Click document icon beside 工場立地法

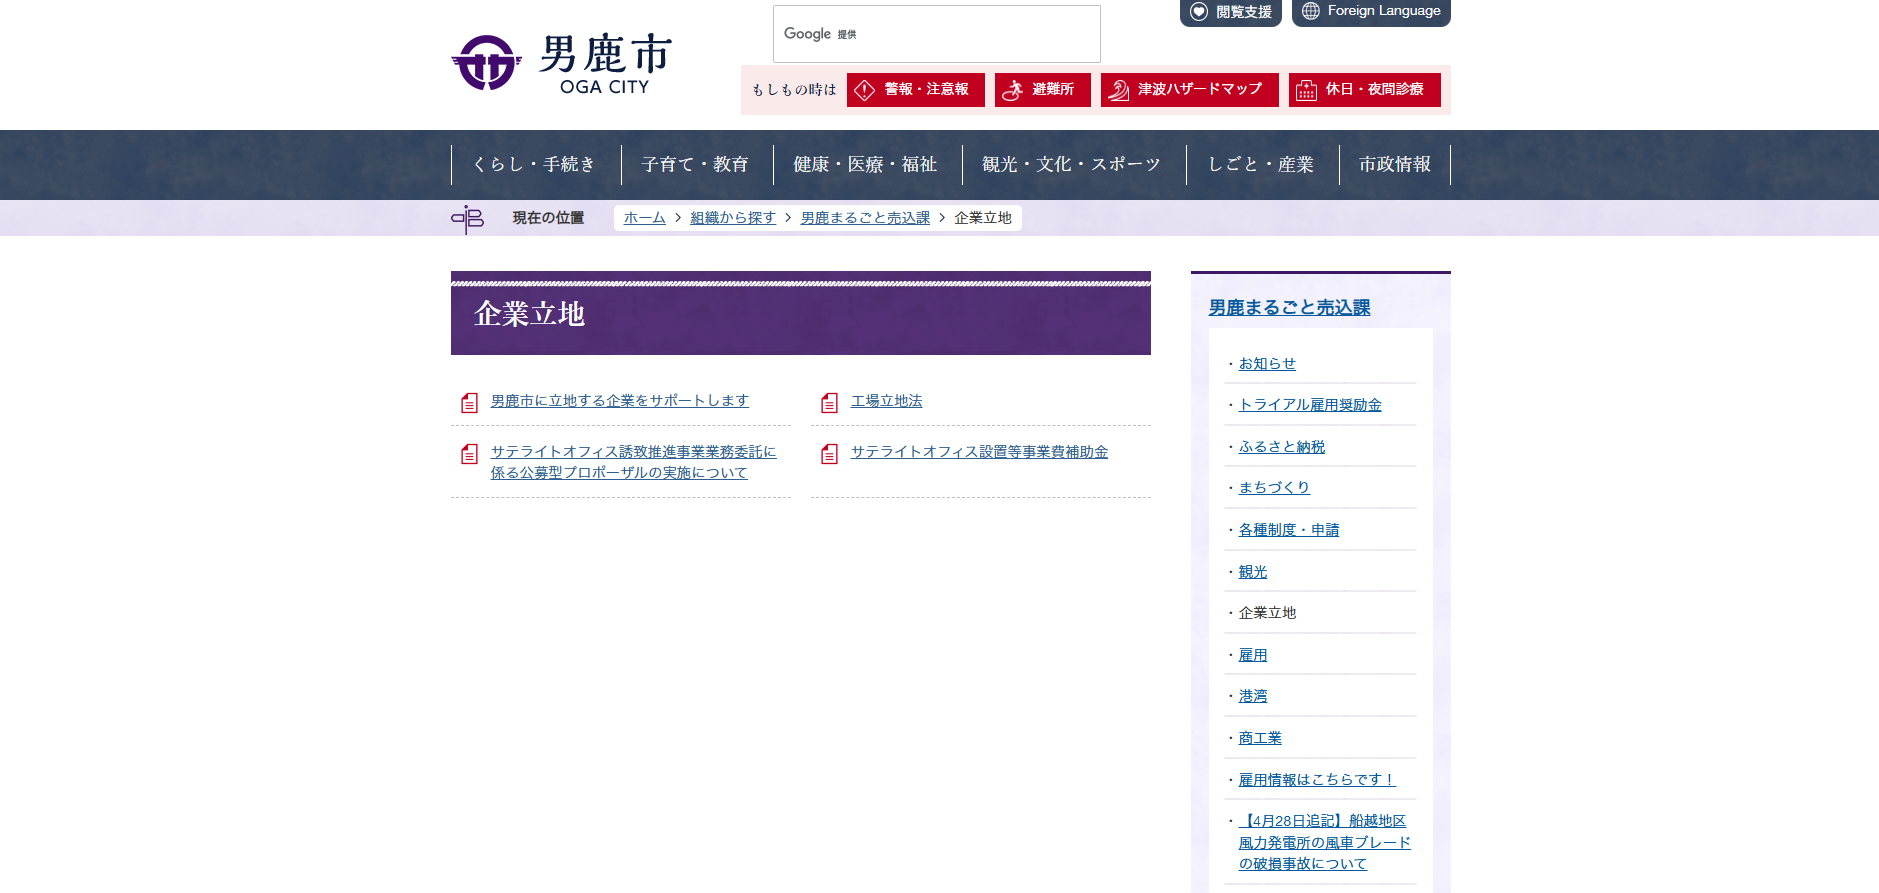(x=829, y=403)
